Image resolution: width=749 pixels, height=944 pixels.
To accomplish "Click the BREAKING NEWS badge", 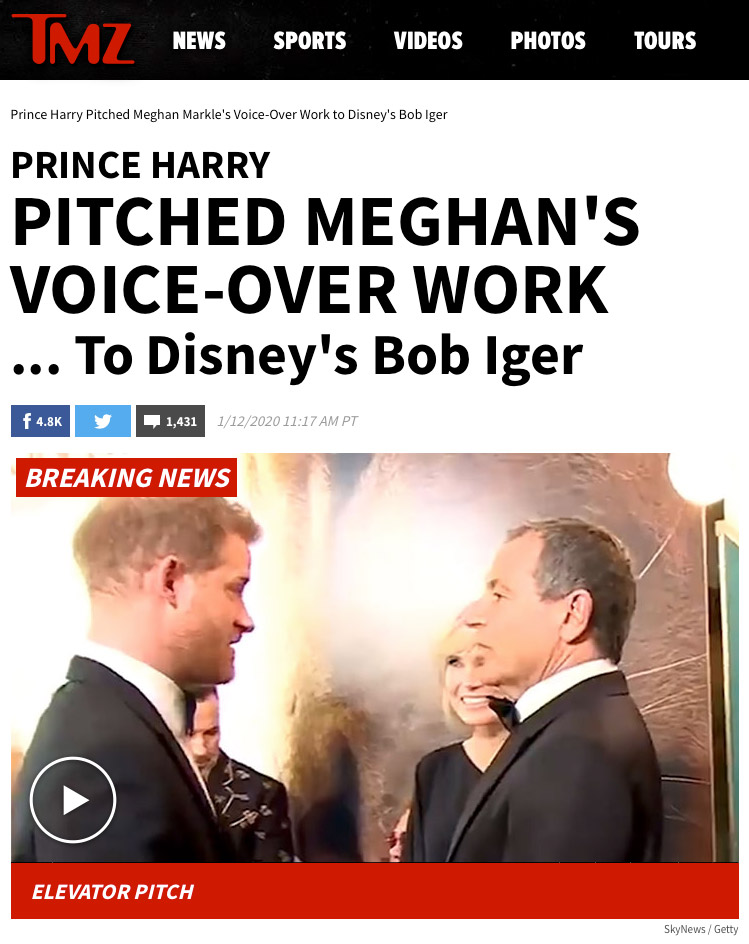I will [126, 477].
